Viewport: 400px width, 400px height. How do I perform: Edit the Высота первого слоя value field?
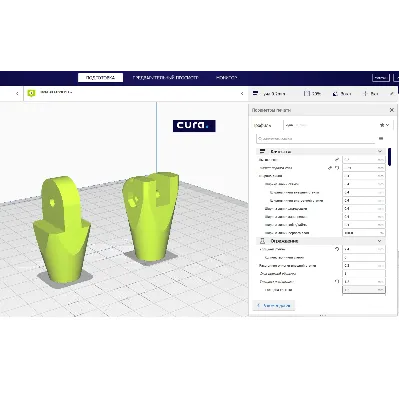point(364,168)
